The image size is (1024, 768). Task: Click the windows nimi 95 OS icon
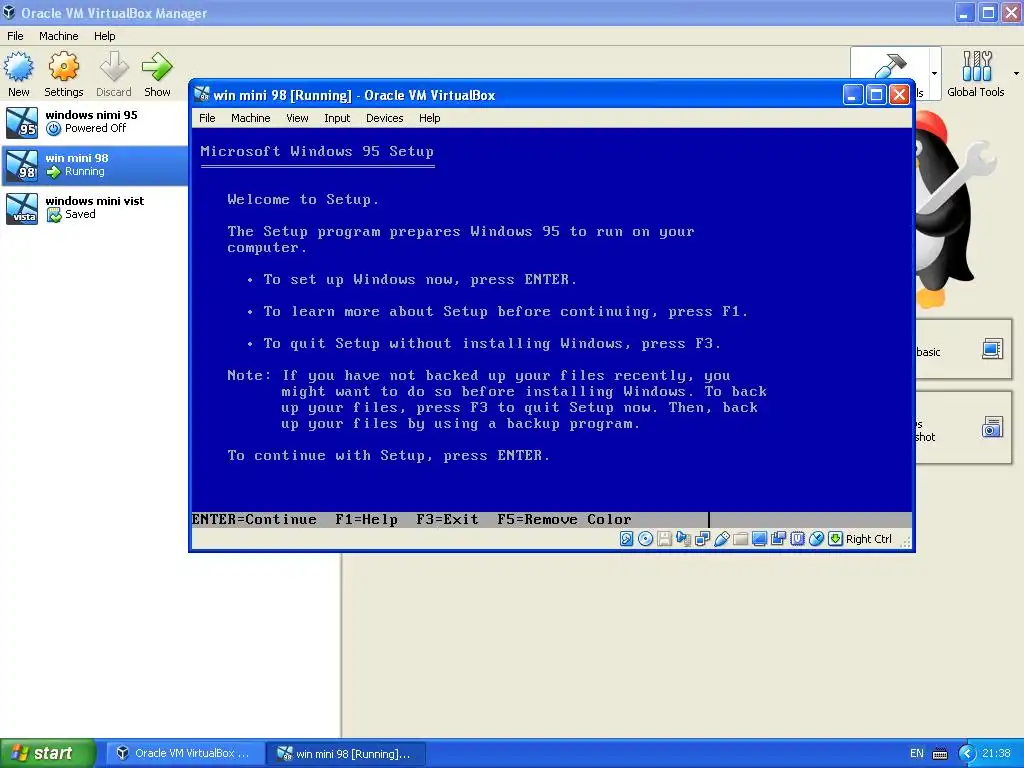pyautogui.click(x=22, y=123)
